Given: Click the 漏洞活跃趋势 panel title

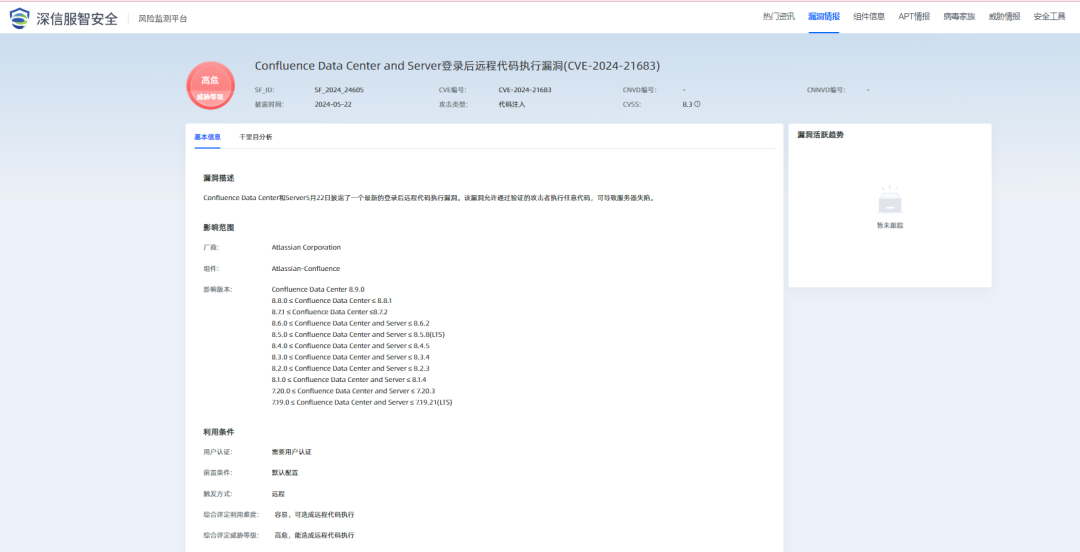Looking at the screenshot, I should (x=820, y=135).
